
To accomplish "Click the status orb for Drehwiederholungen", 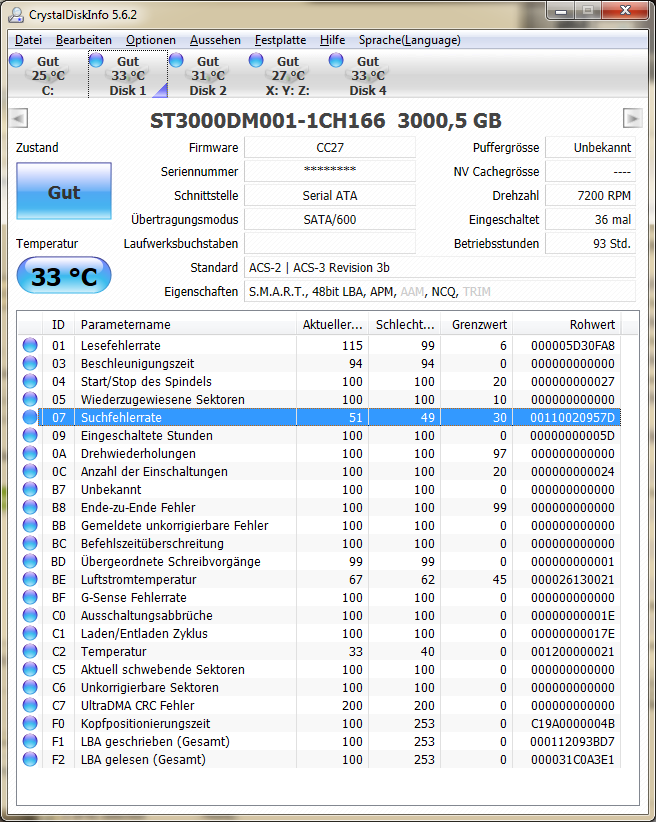I will click(30, 453).
